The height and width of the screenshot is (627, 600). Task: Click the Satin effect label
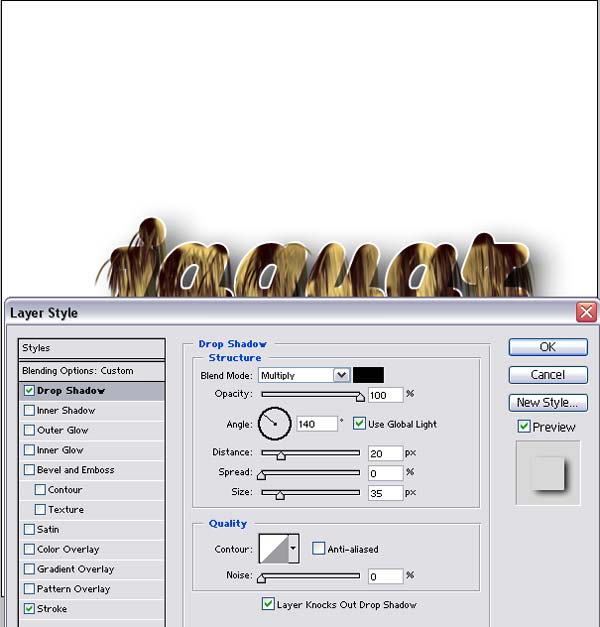[48, 530]
